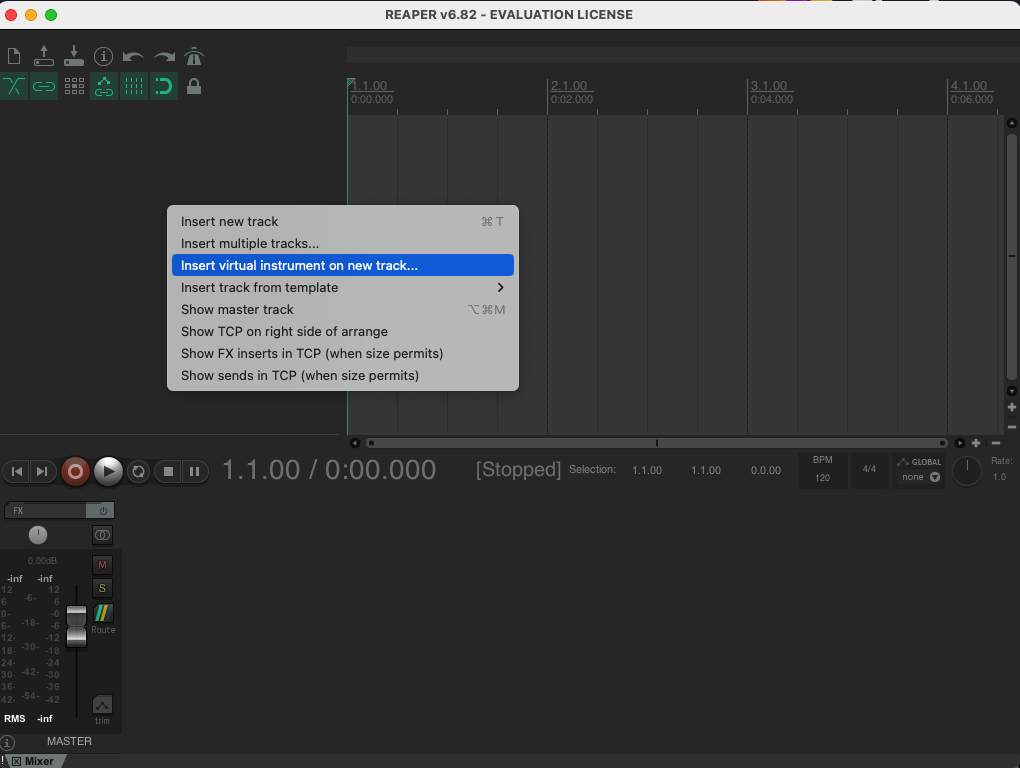1020x768 pixels.
Task: Open the master Route button
Action: coord(103,613)
